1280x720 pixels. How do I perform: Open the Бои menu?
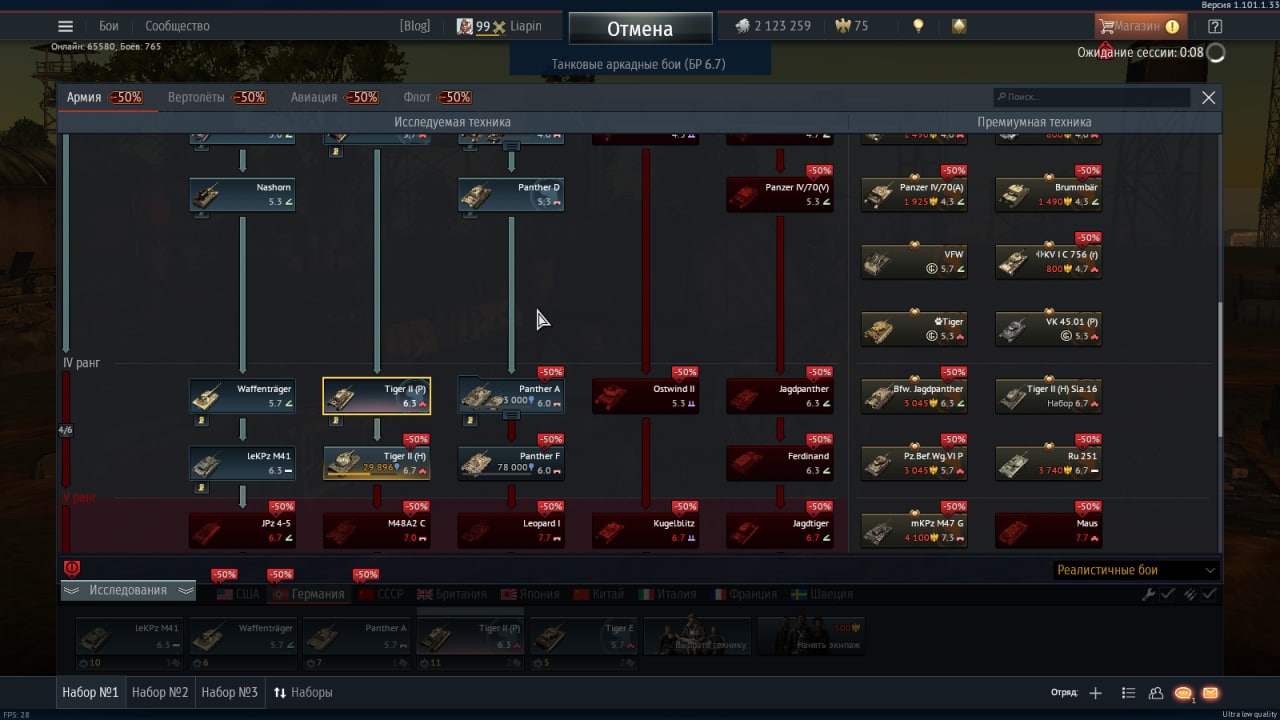click(108, 26)
